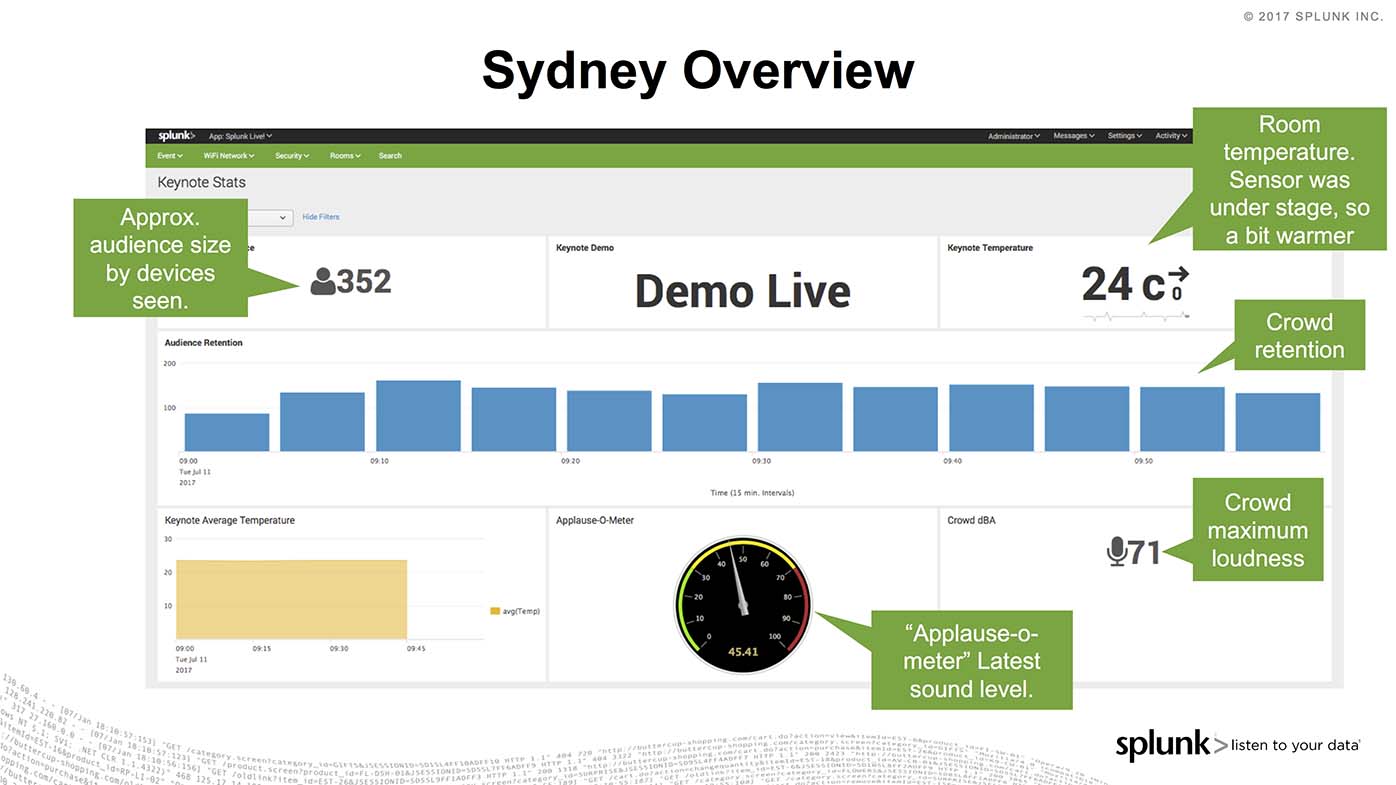
Task: Click the Audience Retention panel title
Action: click(x=204, y=343)
